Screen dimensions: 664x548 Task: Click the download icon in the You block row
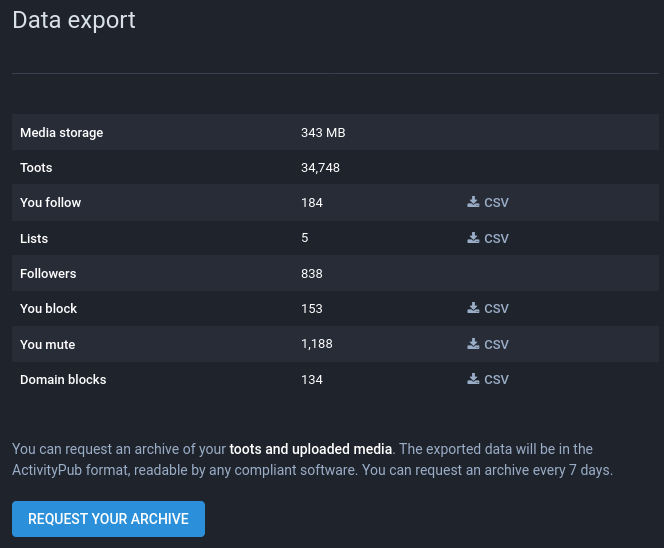pyautogui.click(x=473, y=308)
